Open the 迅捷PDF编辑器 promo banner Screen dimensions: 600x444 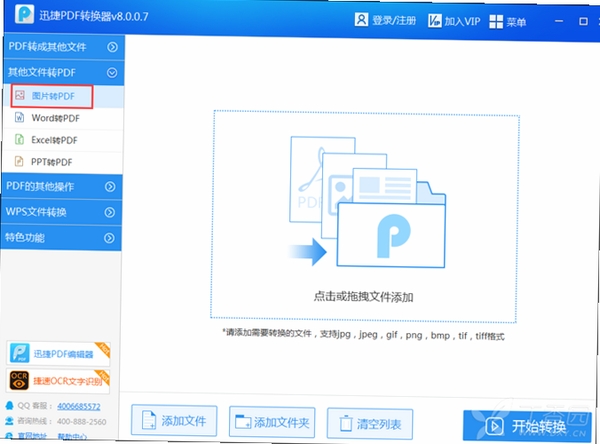coord(59,353)
